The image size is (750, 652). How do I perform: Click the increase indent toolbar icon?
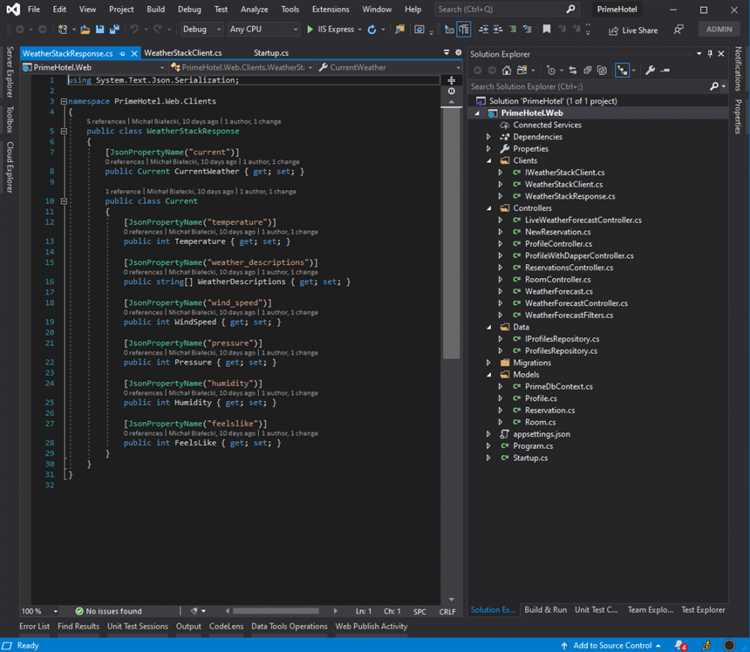[x=498, y=30]
